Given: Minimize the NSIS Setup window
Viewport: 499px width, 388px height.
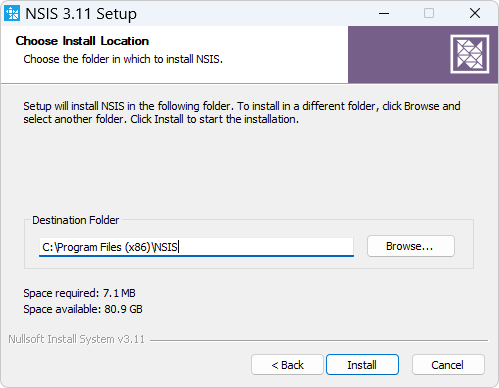Looking at the screenshot, I should pos(384,13).
